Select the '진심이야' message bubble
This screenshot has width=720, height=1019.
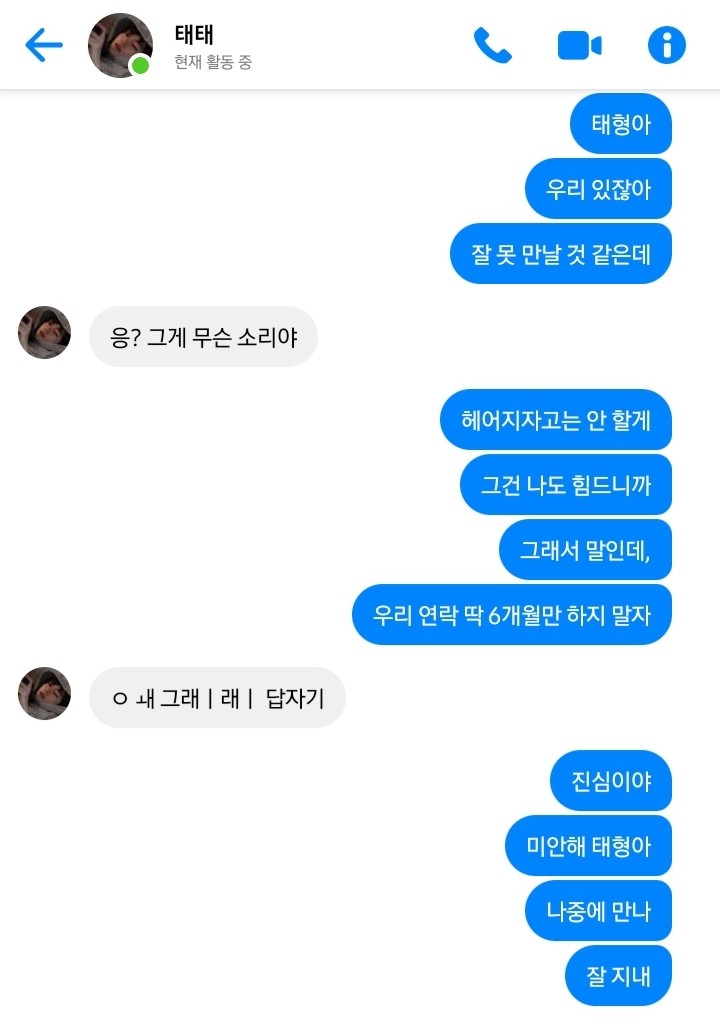[611, 780]
